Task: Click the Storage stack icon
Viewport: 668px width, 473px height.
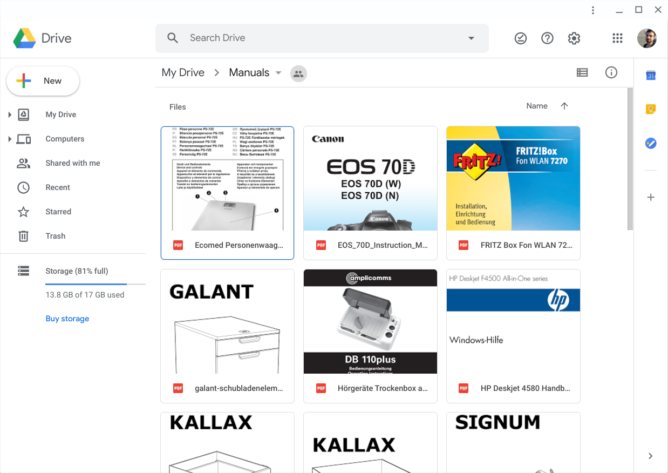Action: [23, 271]
